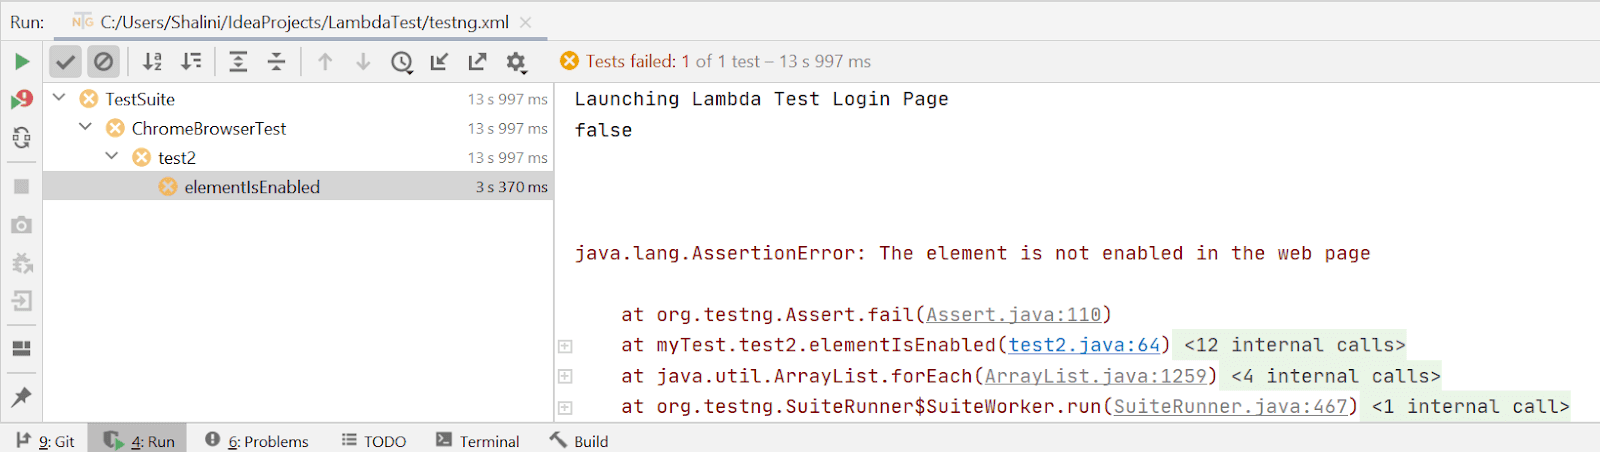Click the camera dump threads icon

(x=22, y=225)
